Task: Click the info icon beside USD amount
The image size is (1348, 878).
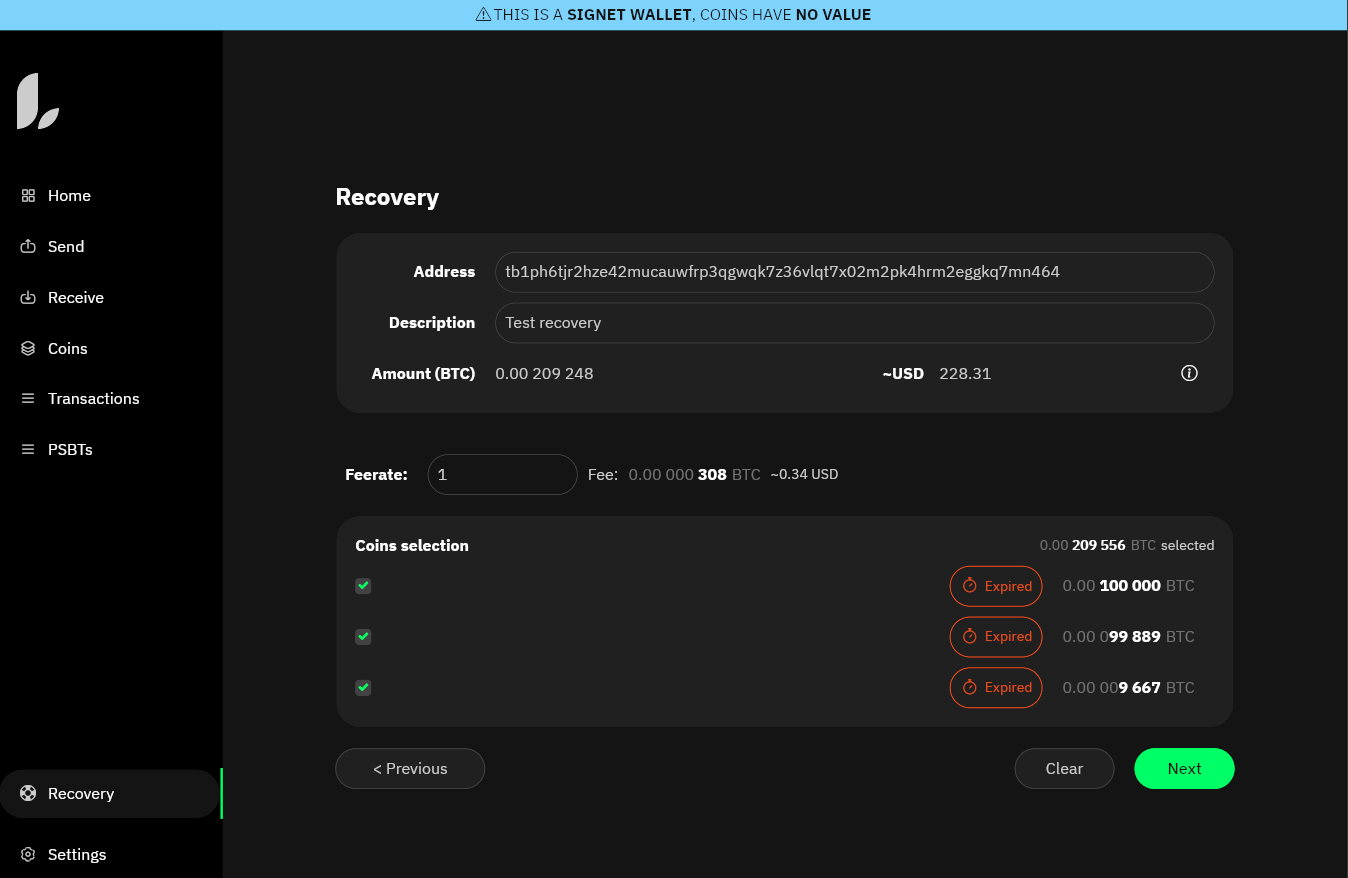Action: tap(1189, 374)
